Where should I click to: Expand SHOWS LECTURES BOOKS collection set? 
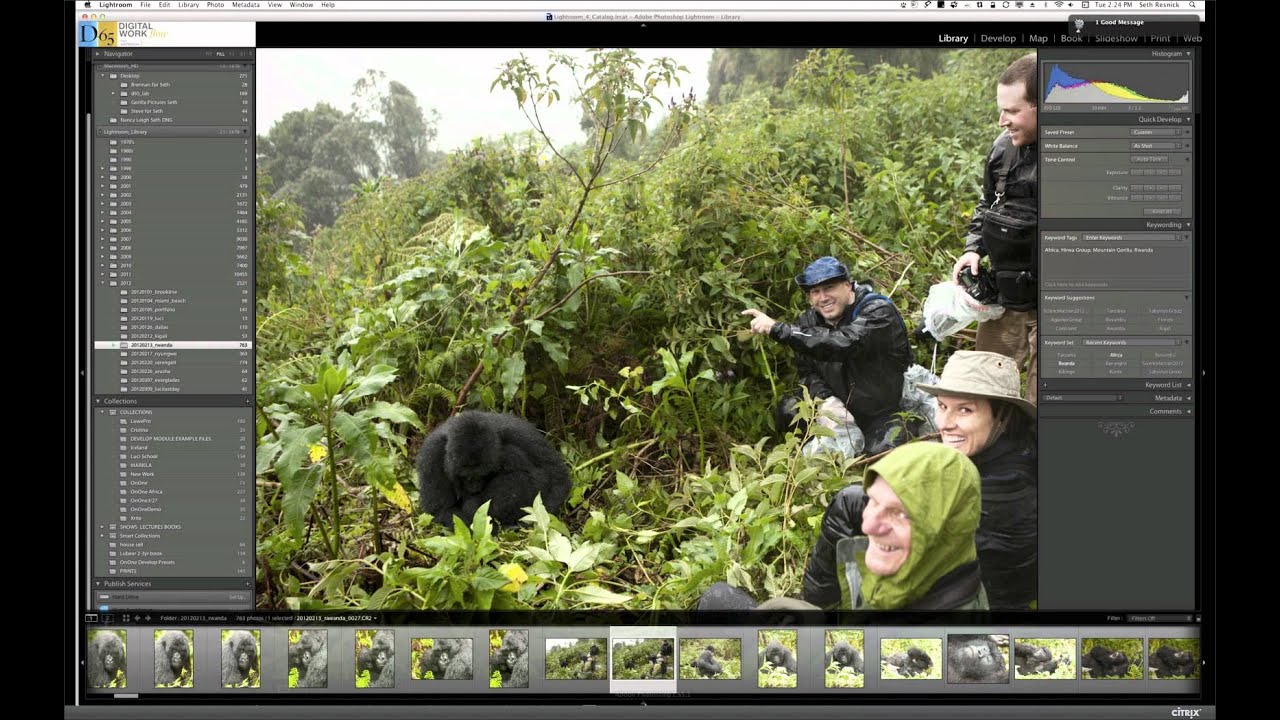(x=103, y=526)
